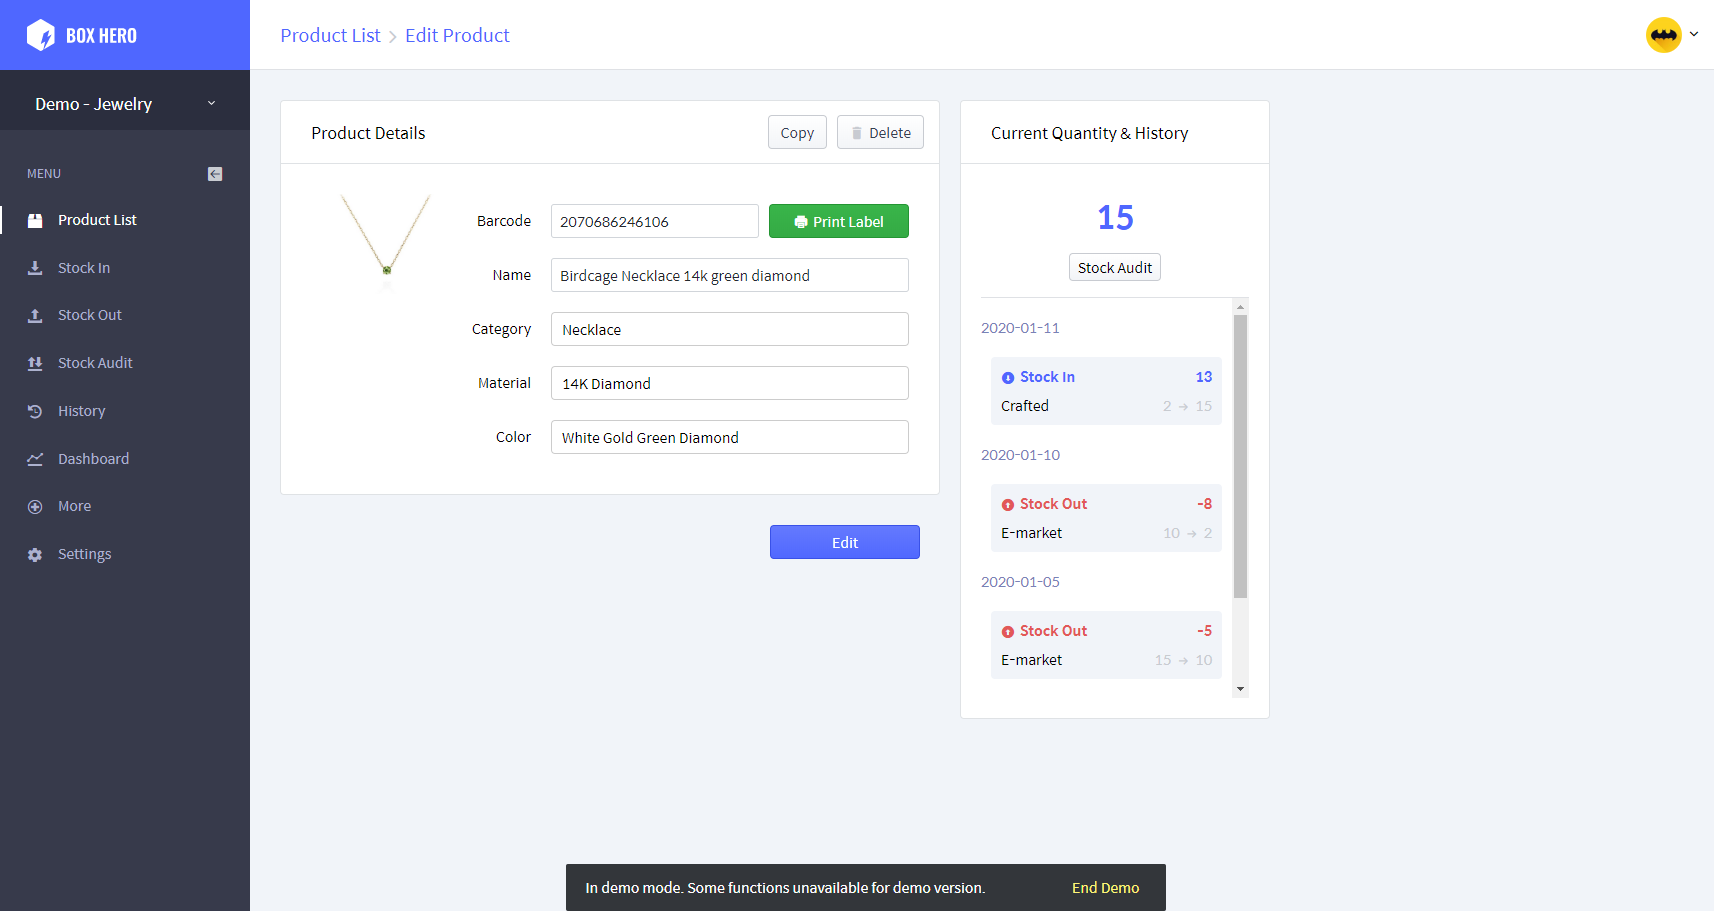Click the E-market entry for 2020-01-05

click(x=1031, y=660)
